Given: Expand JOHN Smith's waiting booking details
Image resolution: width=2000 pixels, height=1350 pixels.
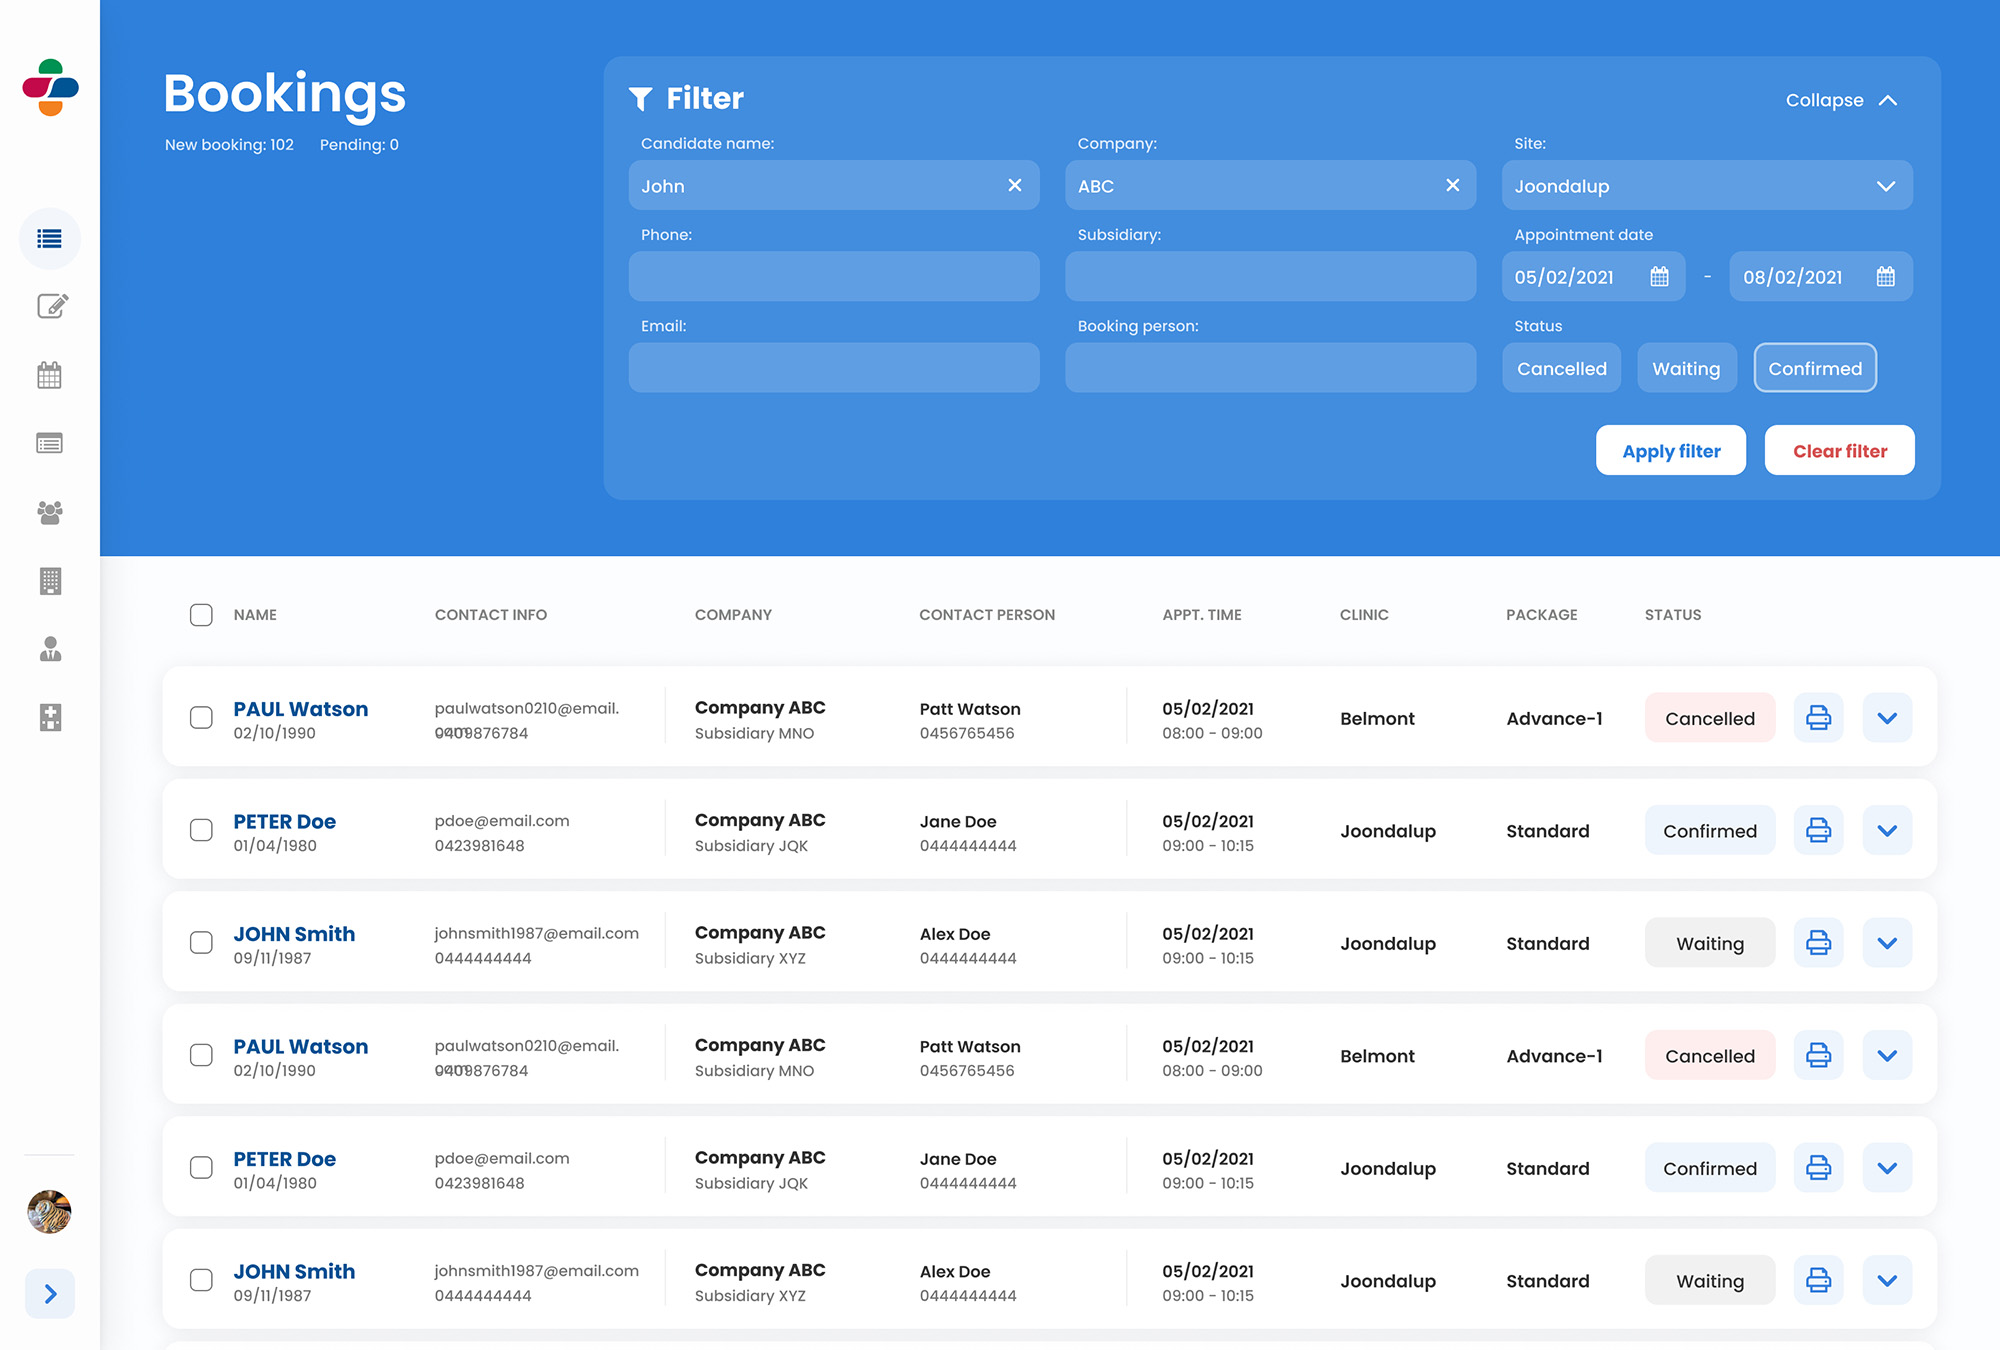Looking at the screenshot, I should pyautogui.click(x=1887, y=942).
